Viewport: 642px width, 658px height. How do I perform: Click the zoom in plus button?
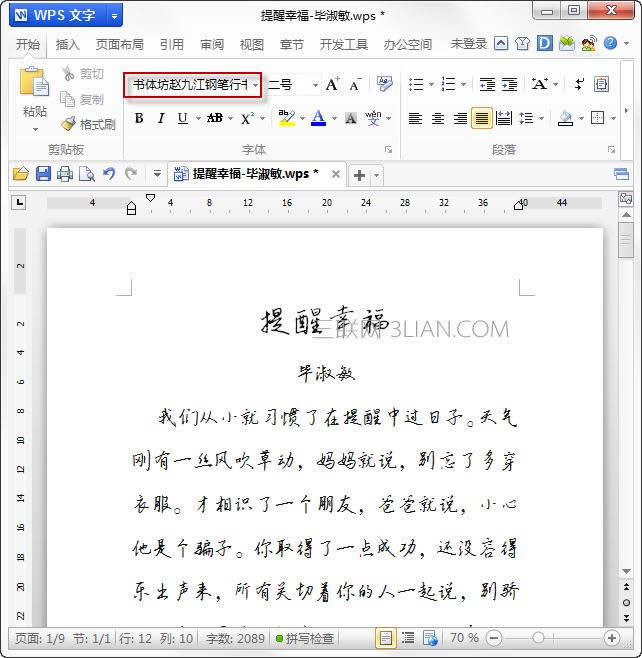tap(612, 638)
